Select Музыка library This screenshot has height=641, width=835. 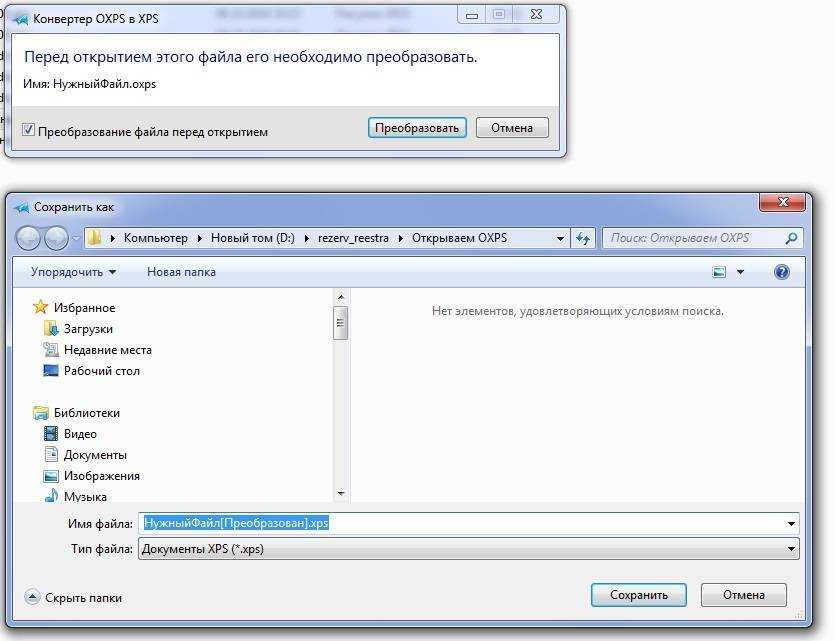click(x=85, y=496)
